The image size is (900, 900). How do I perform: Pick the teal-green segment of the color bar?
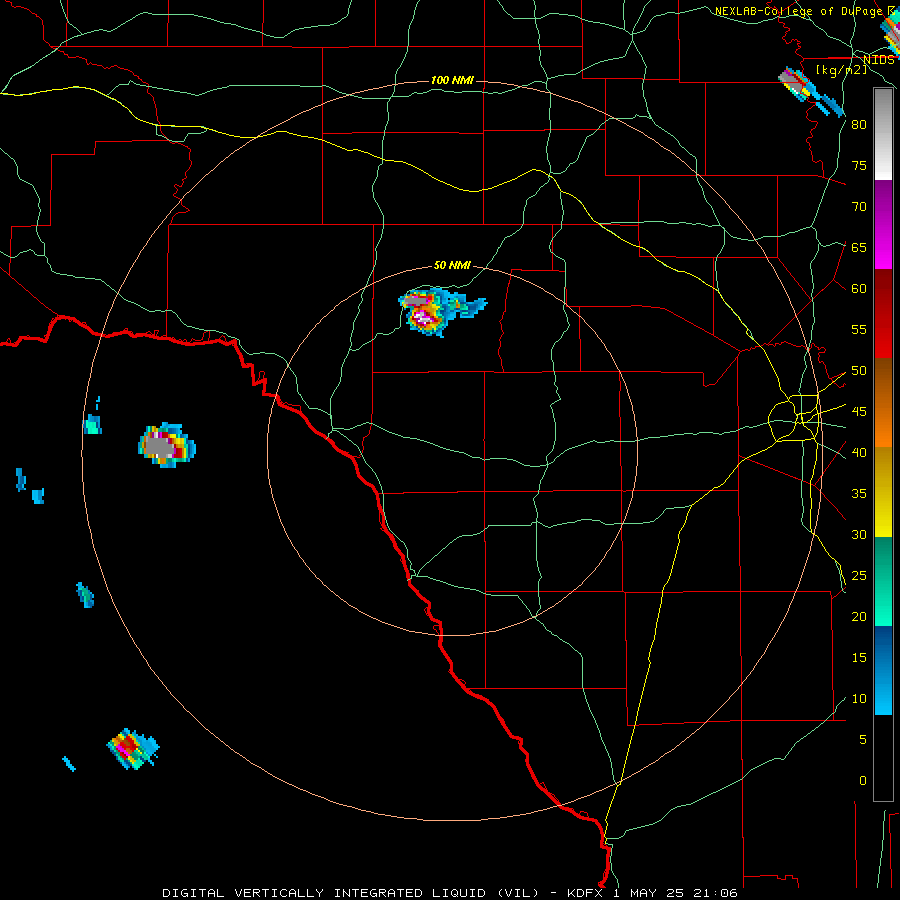tap(883, 581)
